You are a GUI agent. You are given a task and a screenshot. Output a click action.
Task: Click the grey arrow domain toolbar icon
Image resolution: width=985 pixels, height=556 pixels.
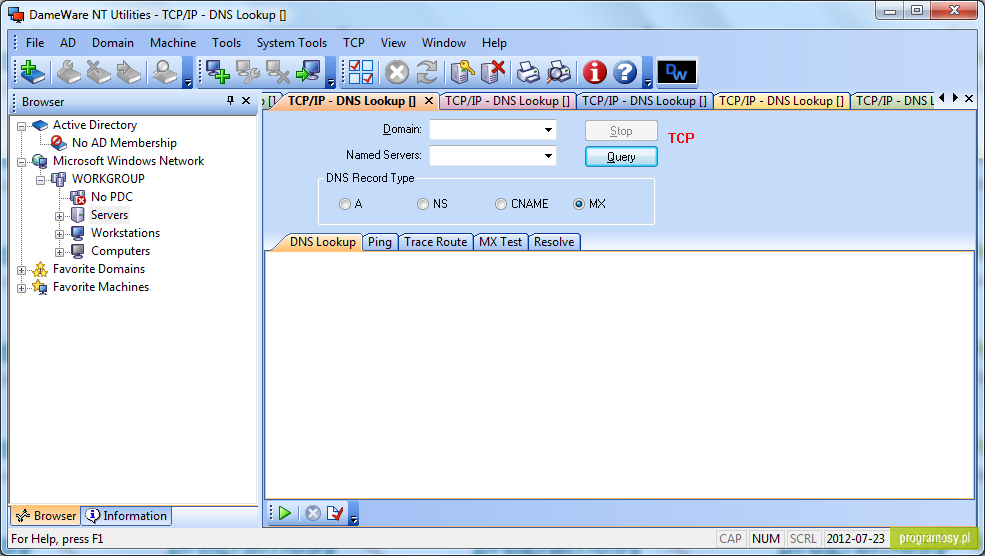129,72
